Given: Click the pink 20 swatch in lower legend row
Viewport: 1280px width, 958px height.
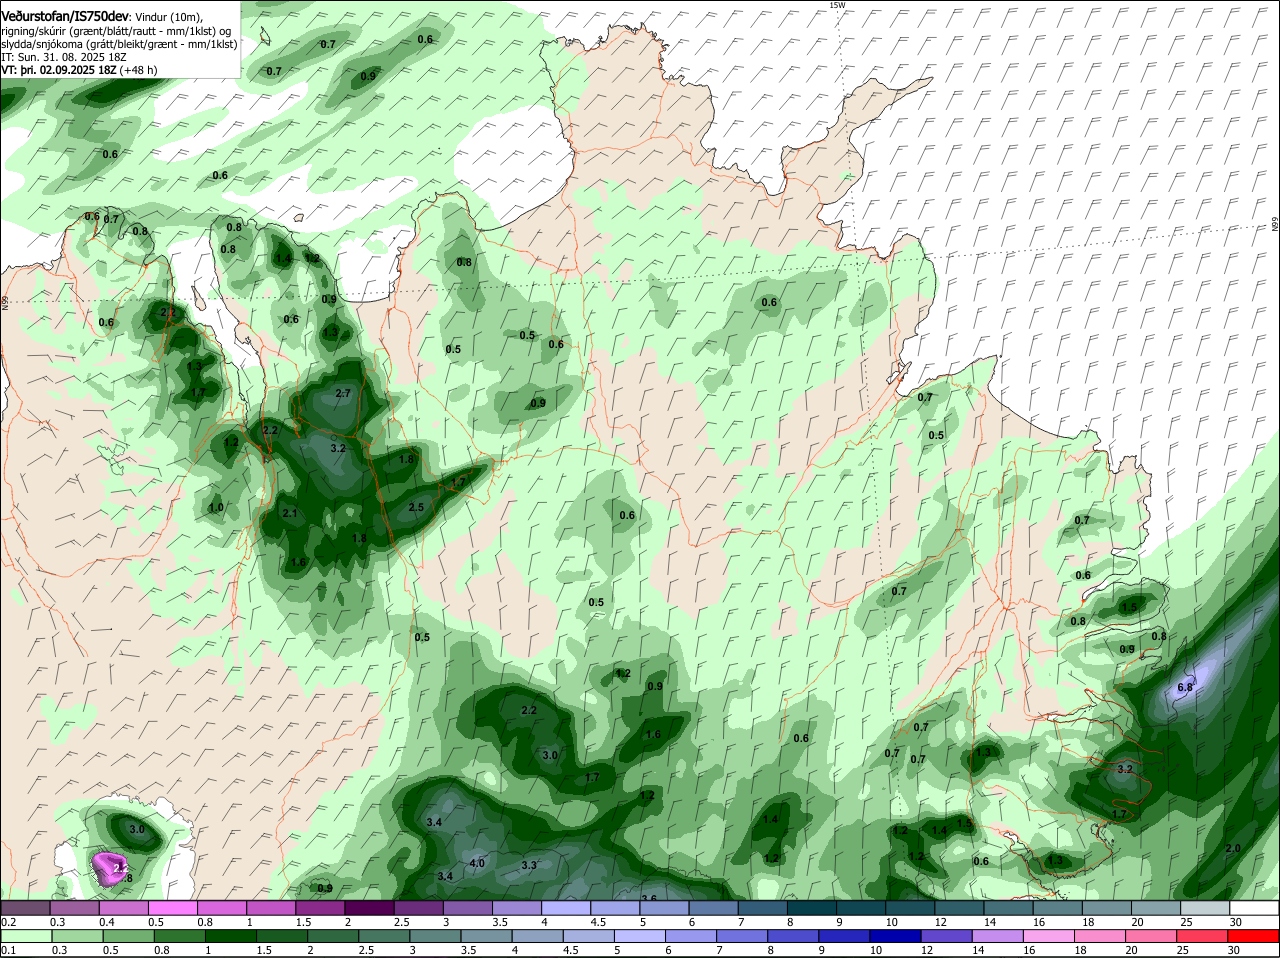Looking at the screenshot, I should [x=1152, y=936].
